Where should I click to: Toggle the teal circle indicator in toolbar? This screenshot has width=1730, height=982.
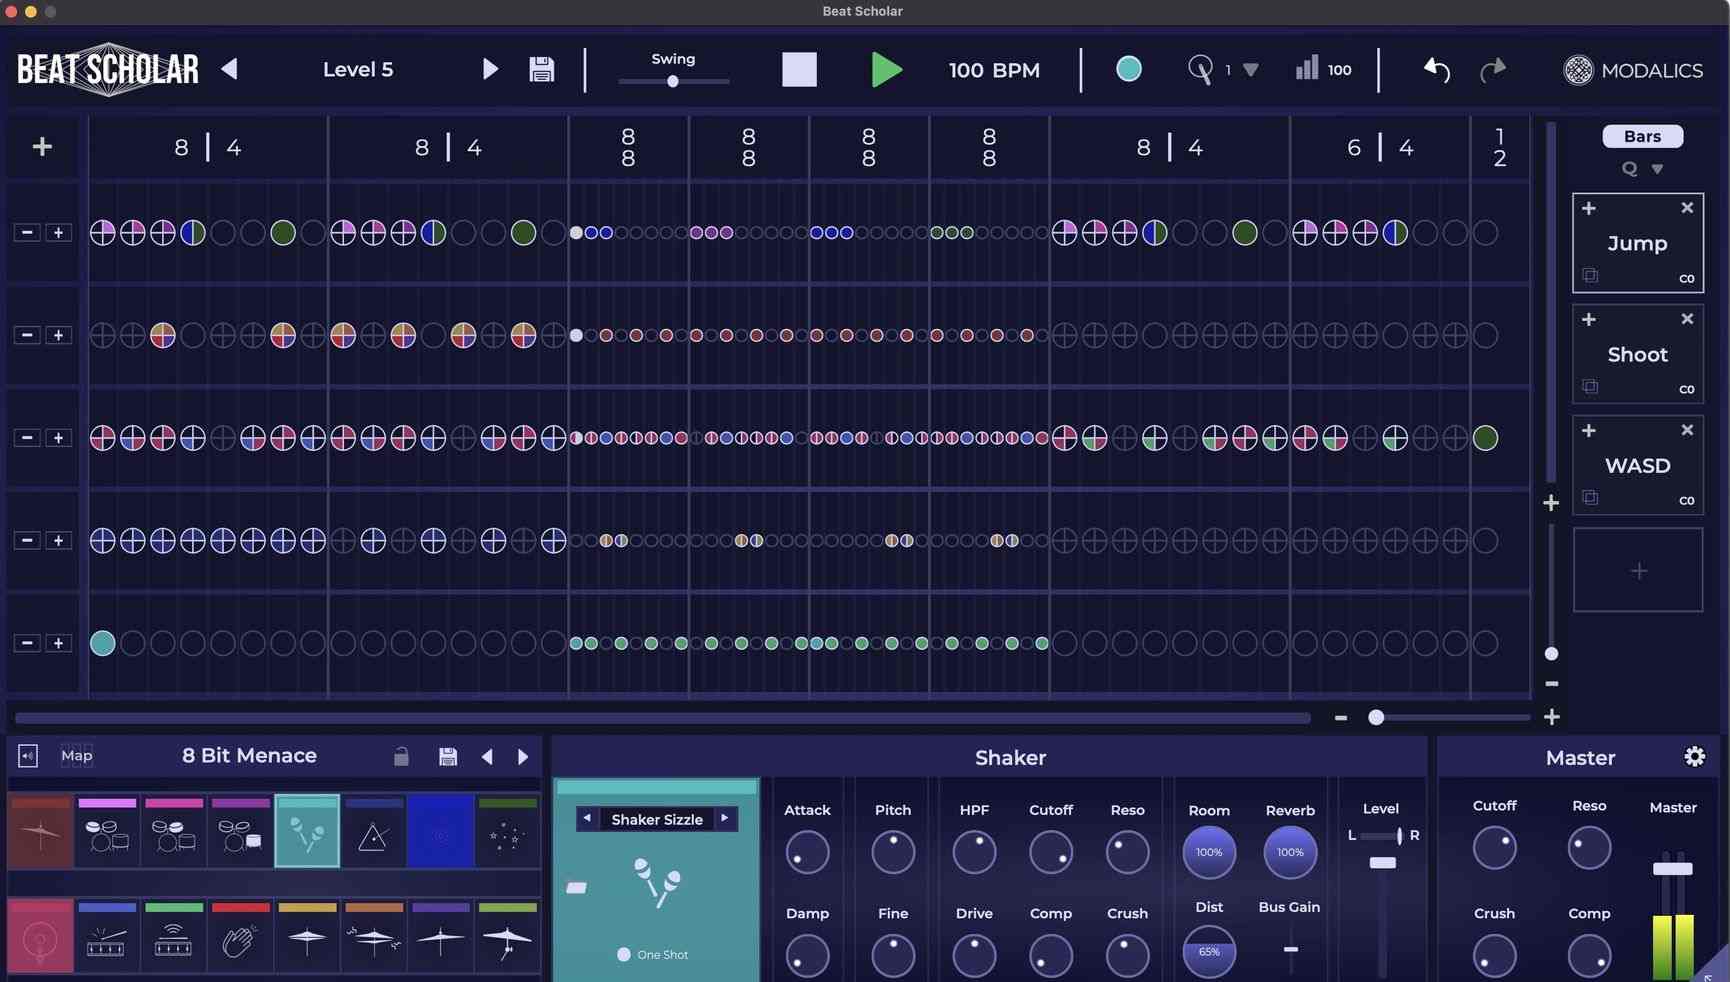pos(1128,69)
